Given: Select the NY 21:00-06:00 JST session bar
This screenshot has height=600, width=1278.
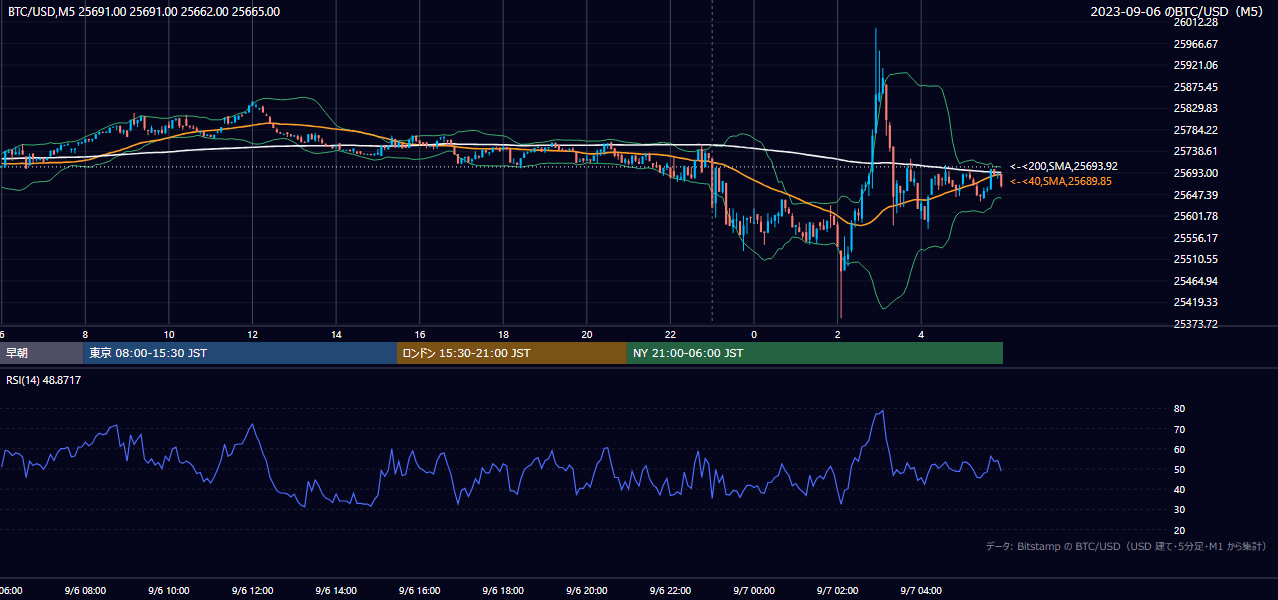Looking at the screenshot, I should click(x=815, y=353).
